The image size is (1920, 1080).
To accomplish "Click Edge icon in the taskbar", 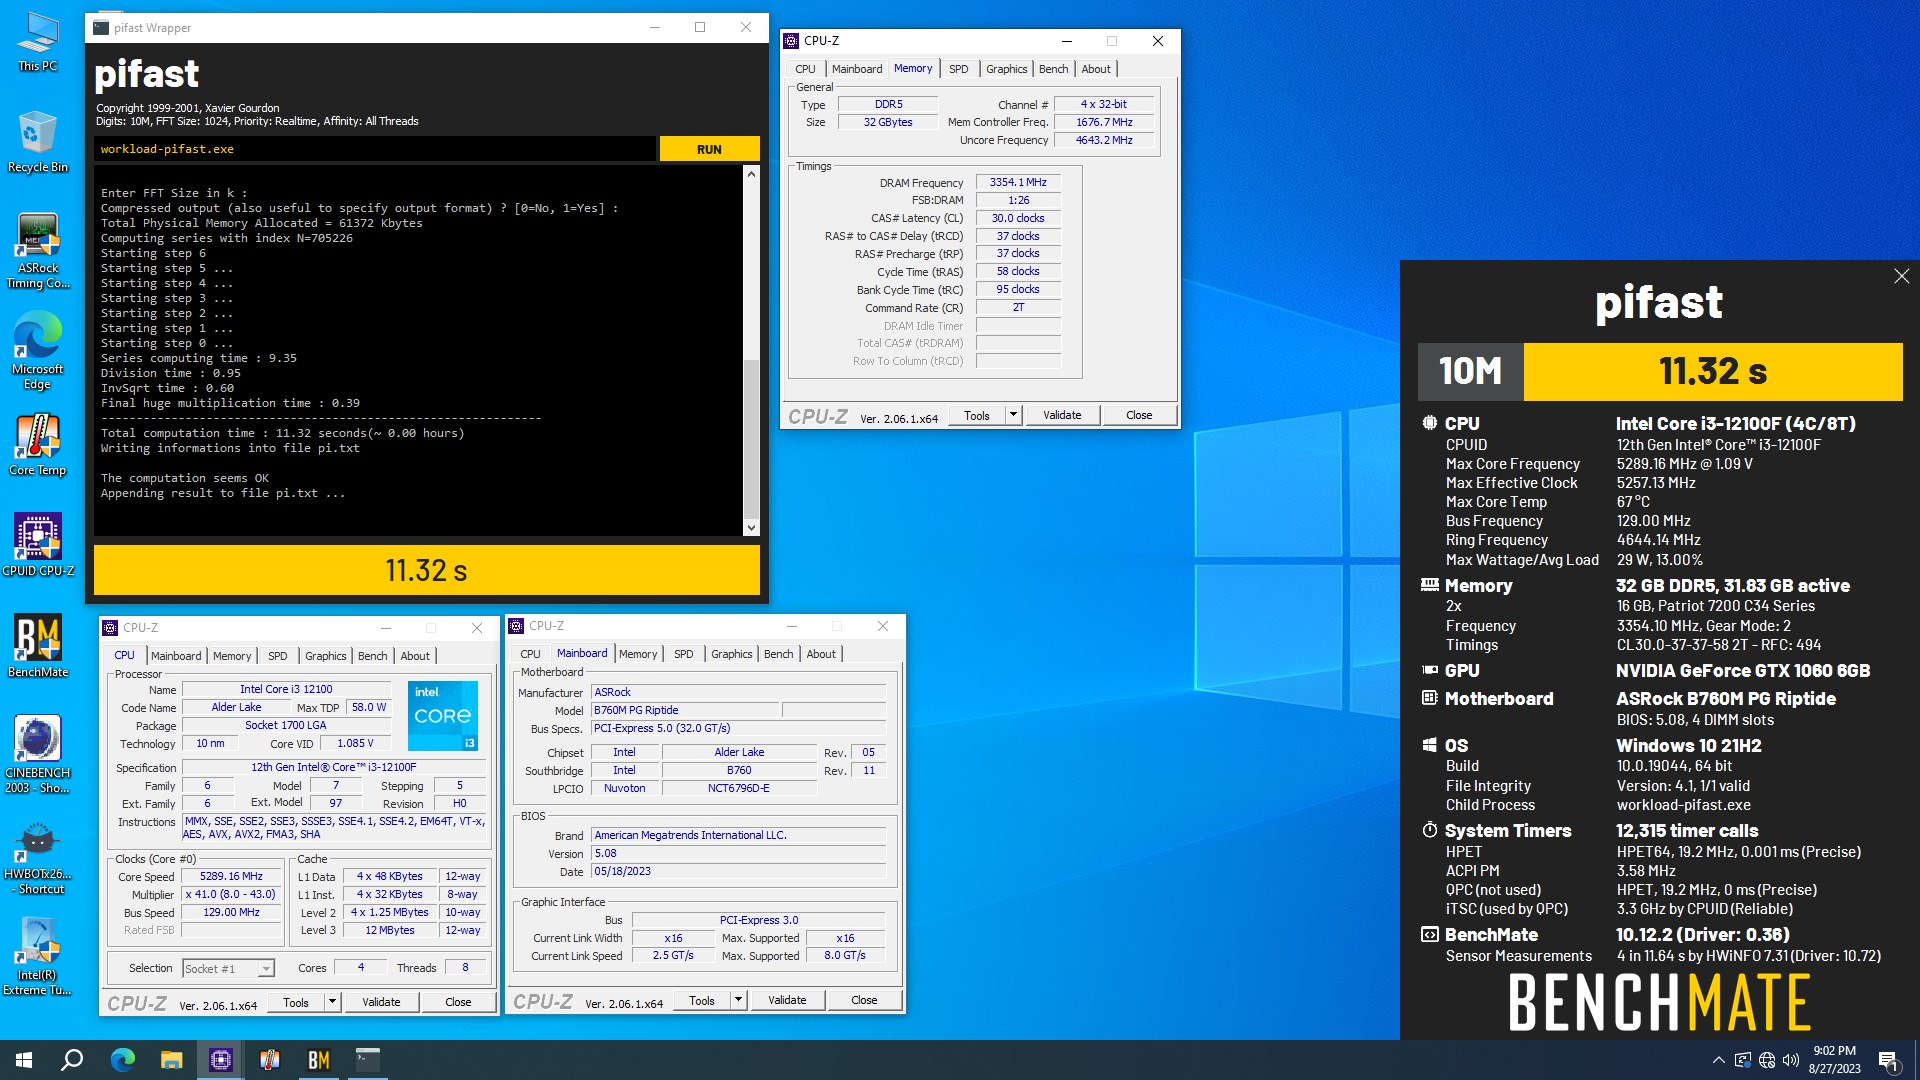I will pyautogui.click(x=122, y=1060).
